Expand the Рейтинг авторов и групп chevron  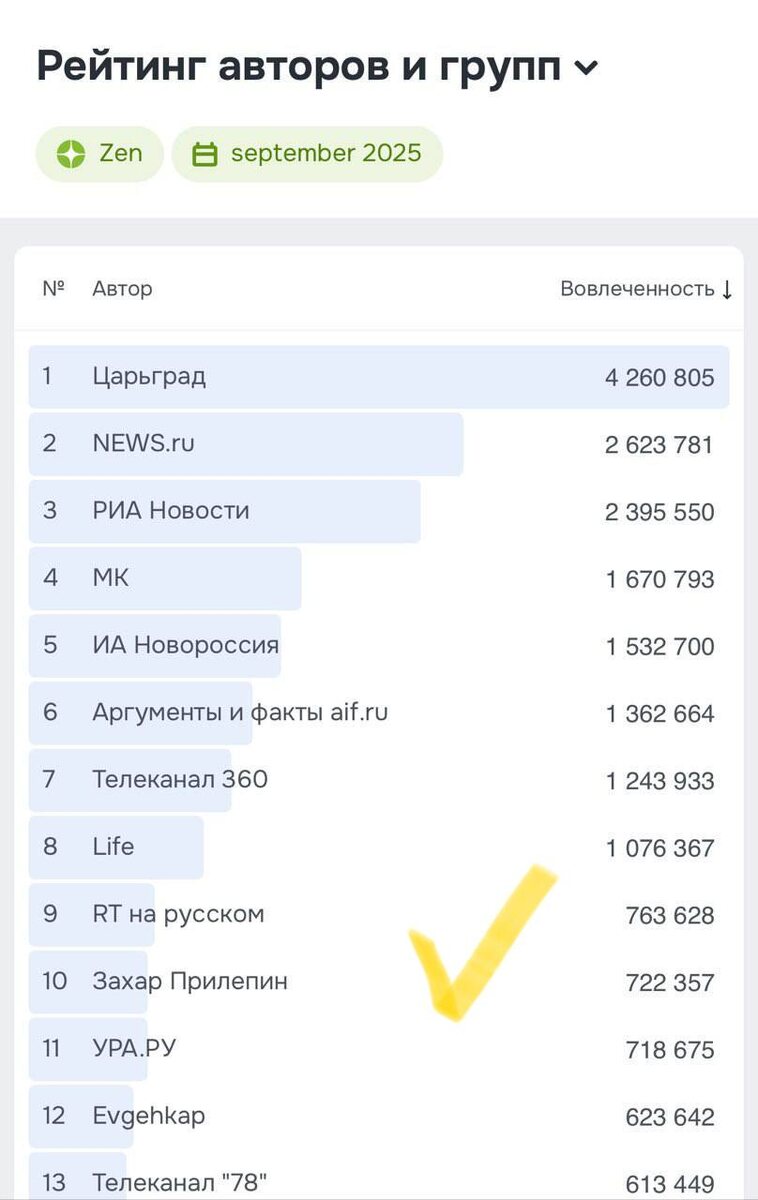click(x=586, y=68)
